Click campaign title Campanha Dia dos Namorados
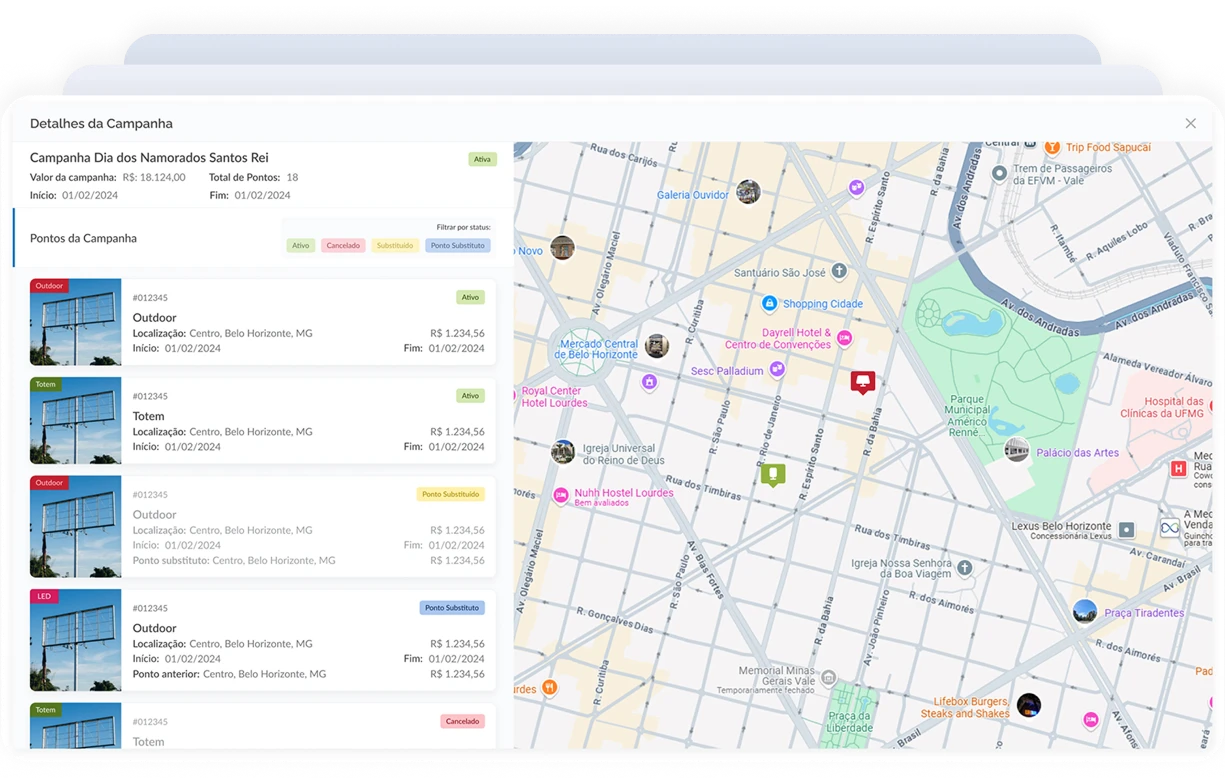The width and height of the screenshot is (1225, 779). coord(149,158)
